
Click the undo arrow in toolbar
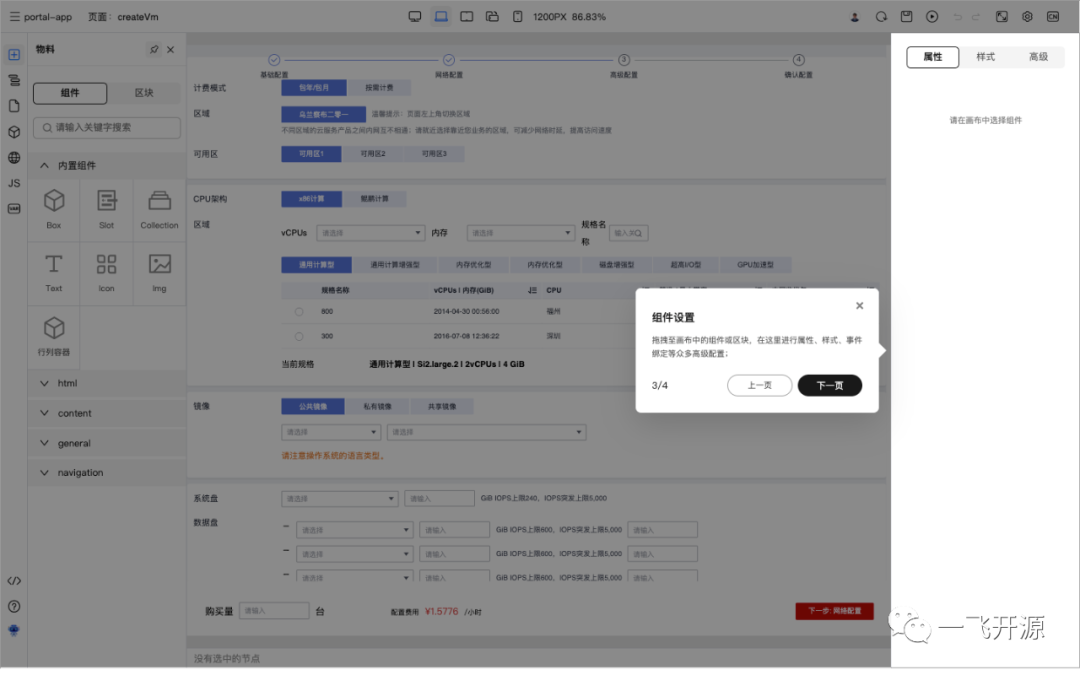pyautogui.click(x=957, y=17)
